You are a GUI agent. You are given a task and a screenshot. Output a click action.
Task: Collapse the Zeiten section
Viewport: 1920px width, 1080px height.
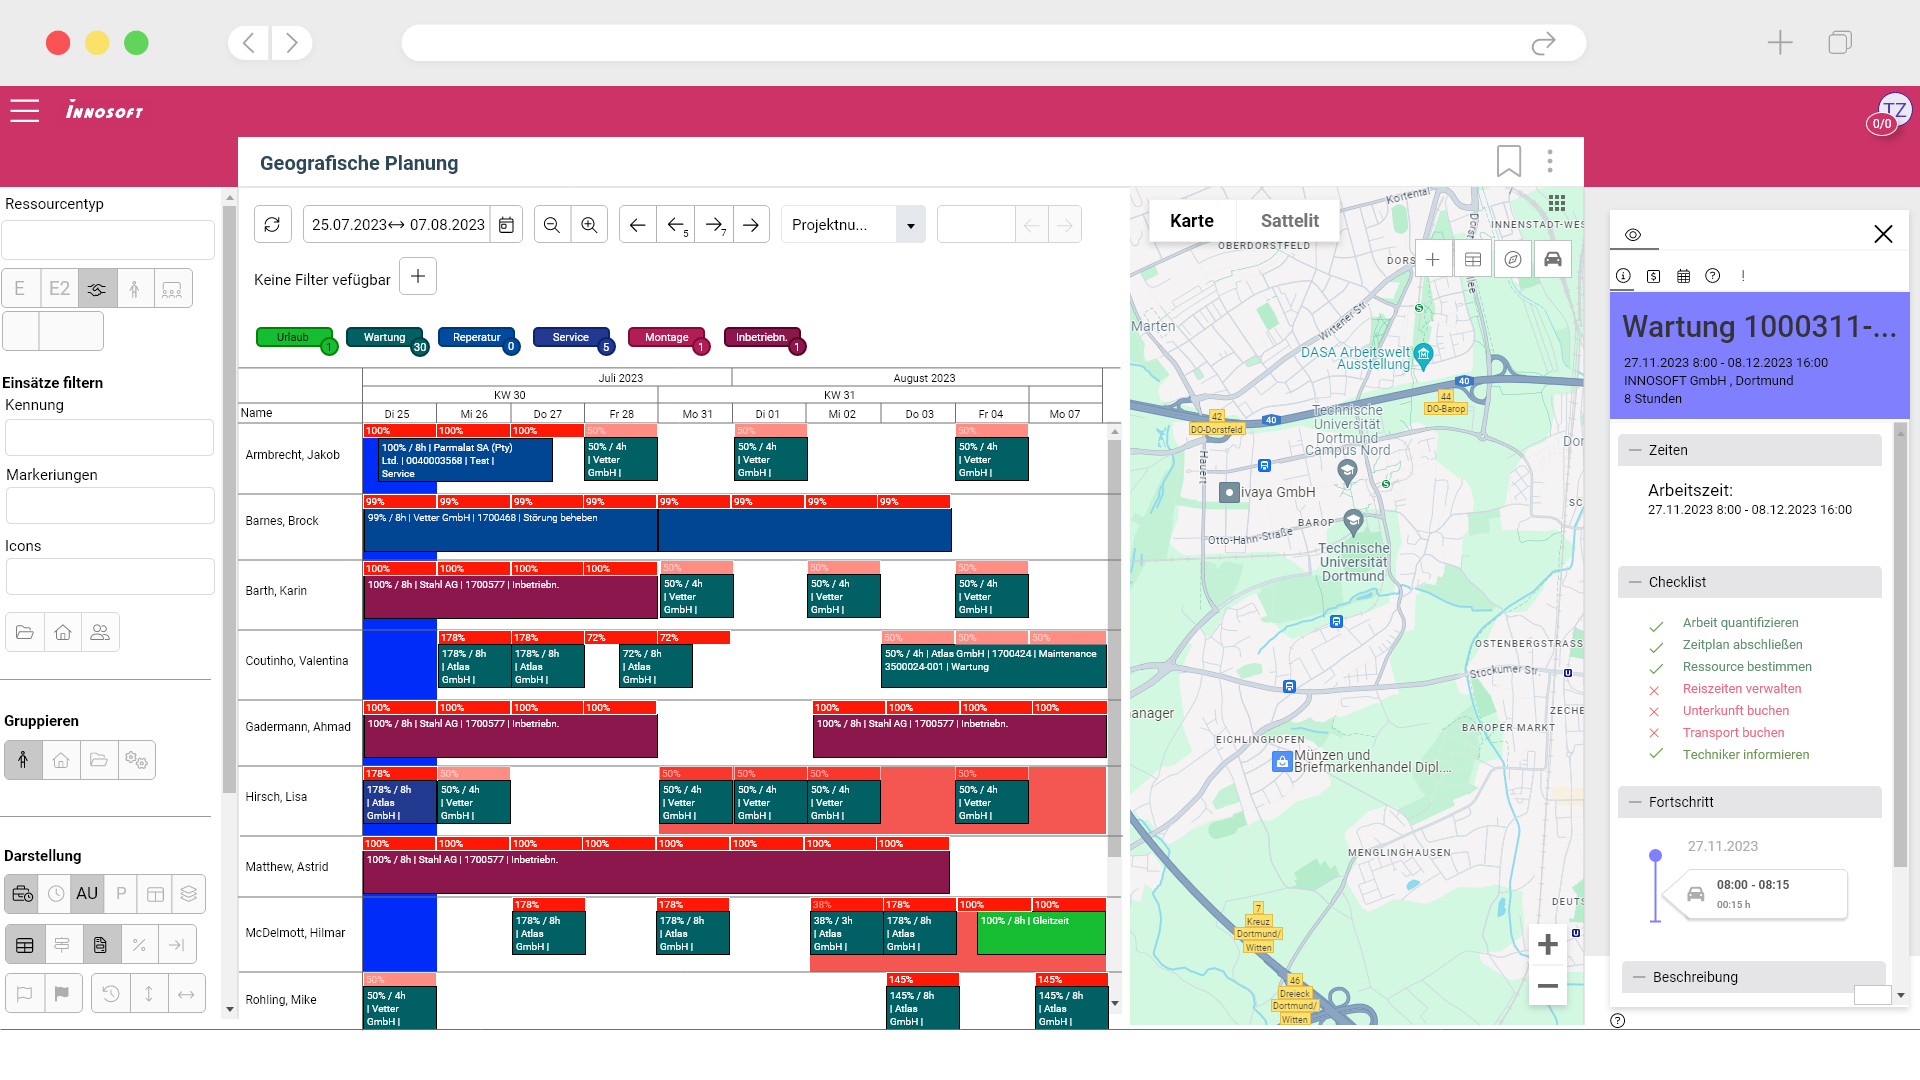(1636, 450)
